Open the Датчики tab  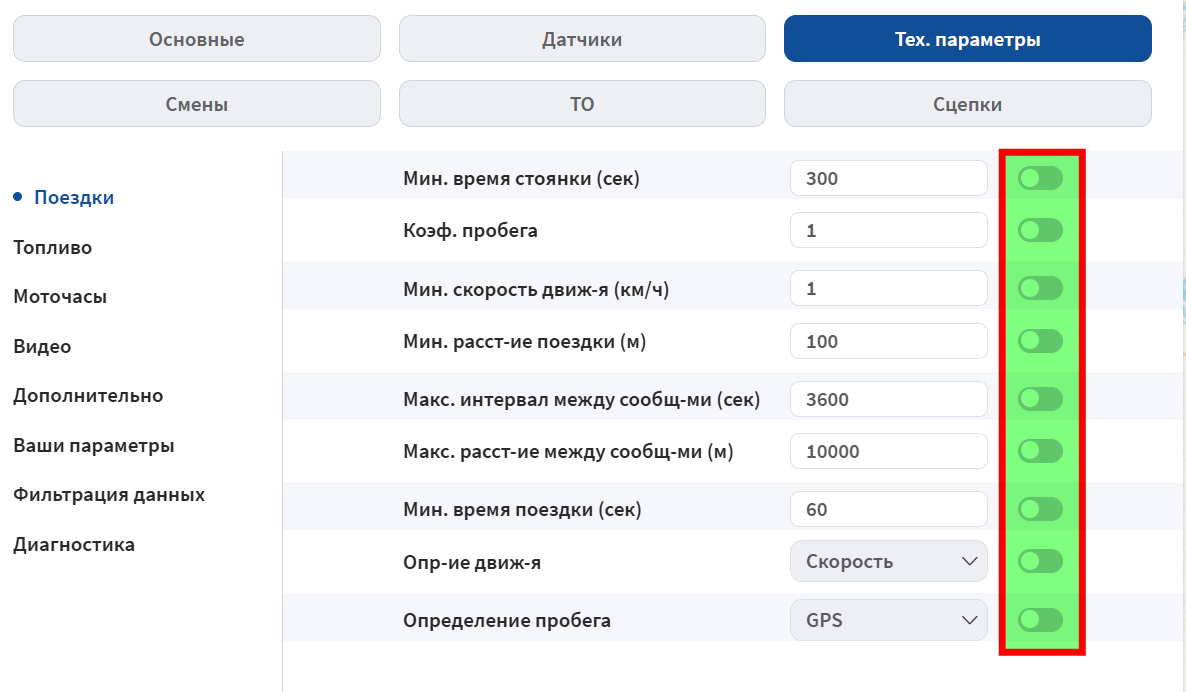coord(582,39)
